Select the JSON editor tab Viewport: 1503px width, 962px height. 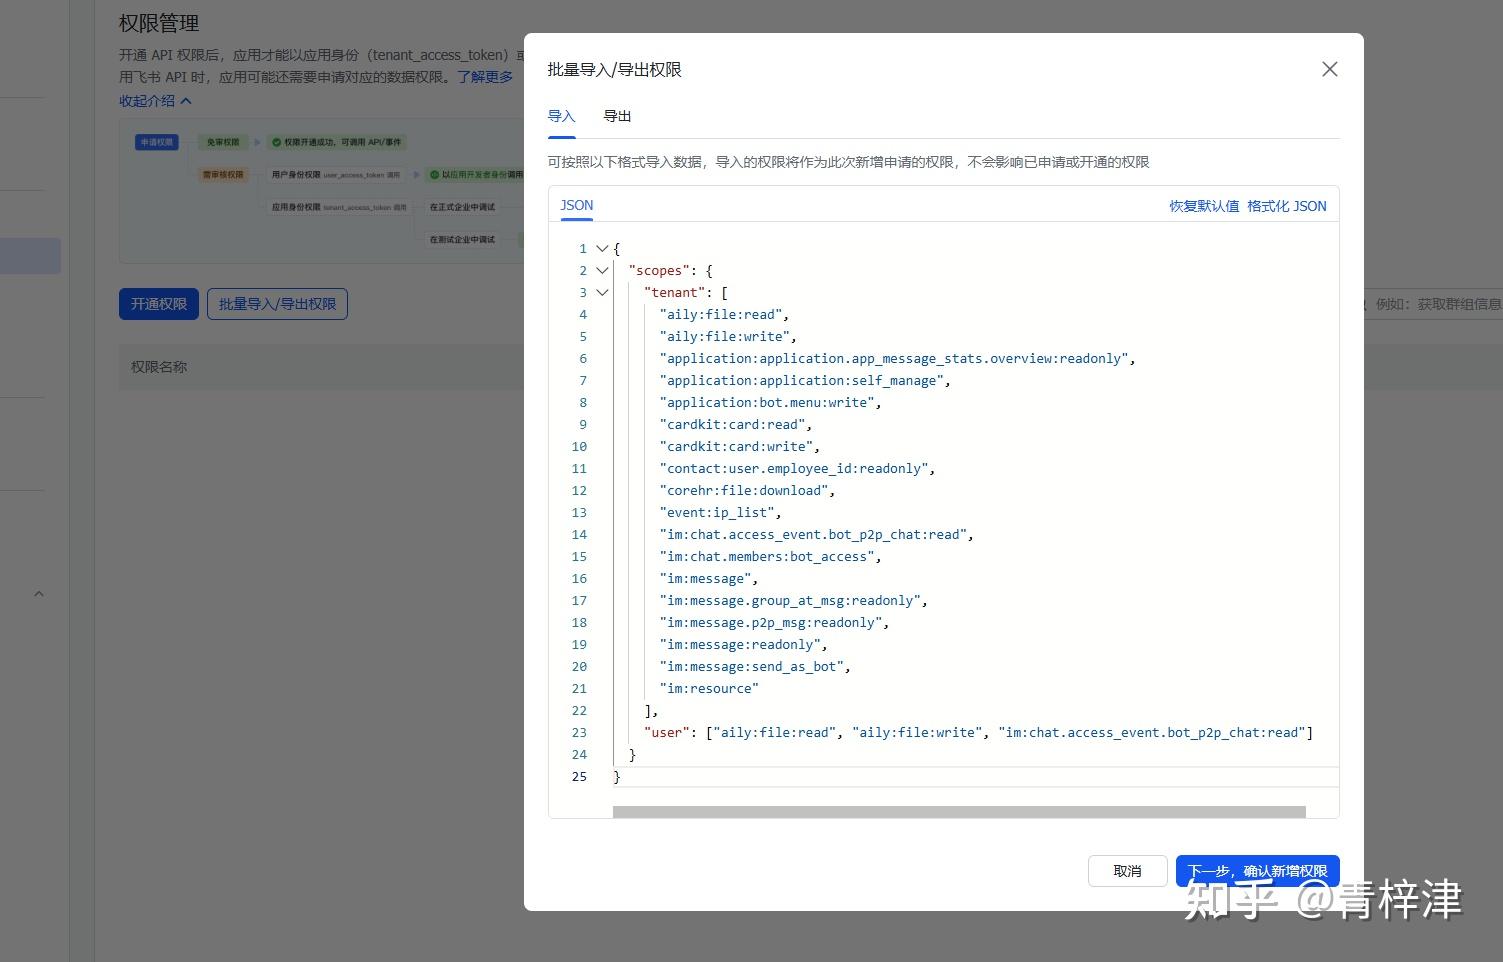(x=576, y=205)
